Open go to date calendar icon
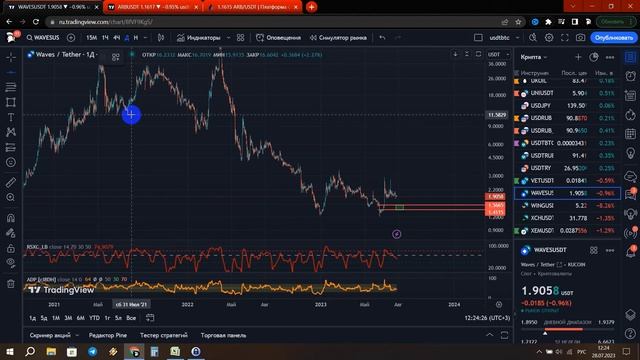 (150, 318)
